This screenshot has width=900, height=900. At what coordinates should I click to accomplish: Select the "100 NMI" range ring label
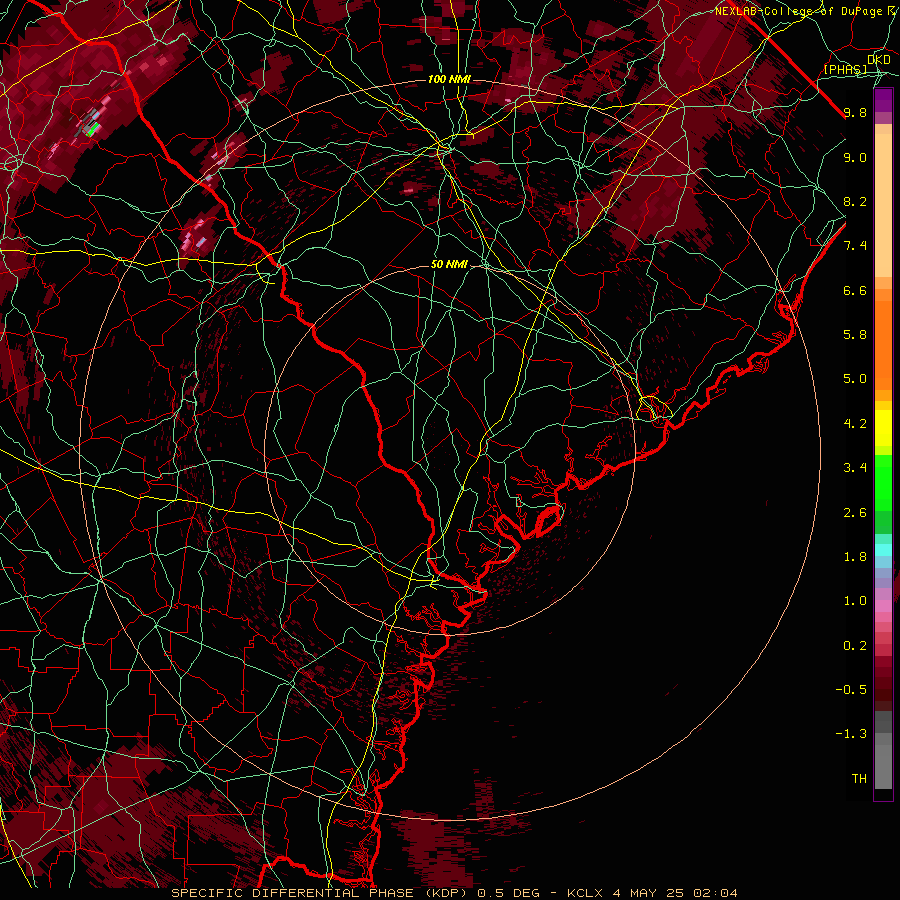coord(449,79)
